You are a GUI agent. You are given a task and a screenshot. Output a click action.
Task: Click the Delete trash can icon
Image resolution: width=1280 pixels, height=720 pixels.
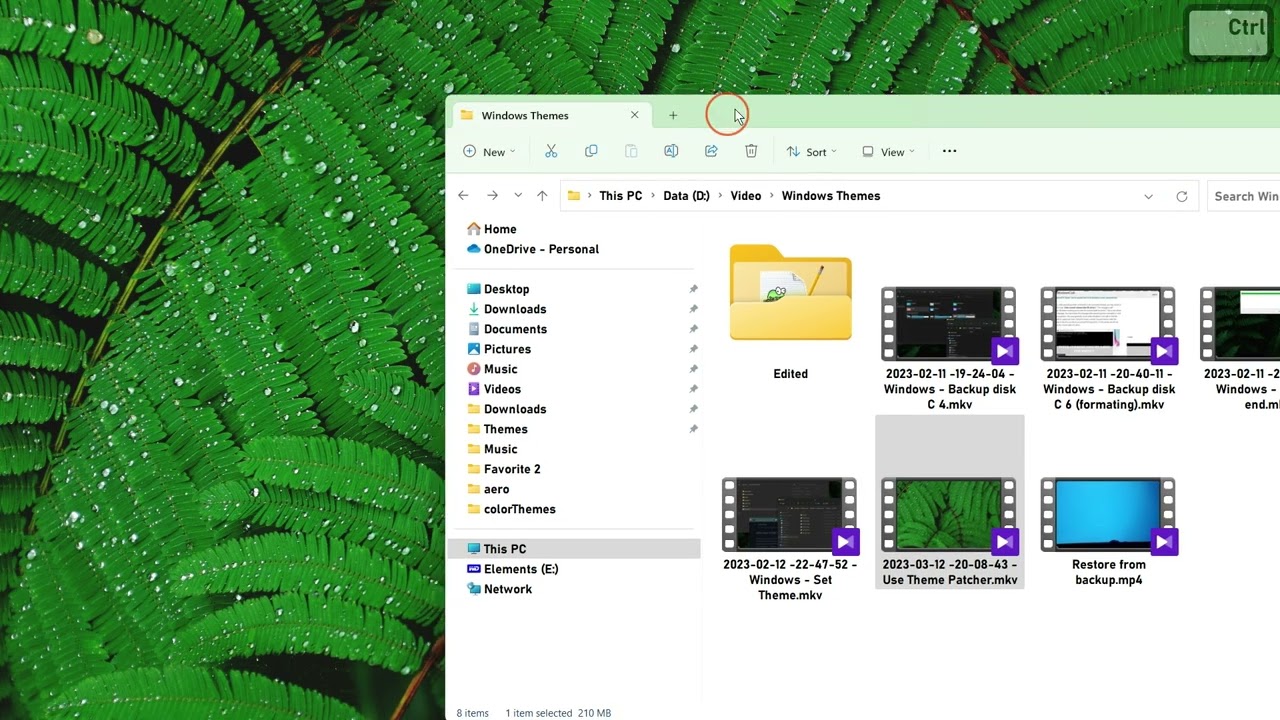751,151
